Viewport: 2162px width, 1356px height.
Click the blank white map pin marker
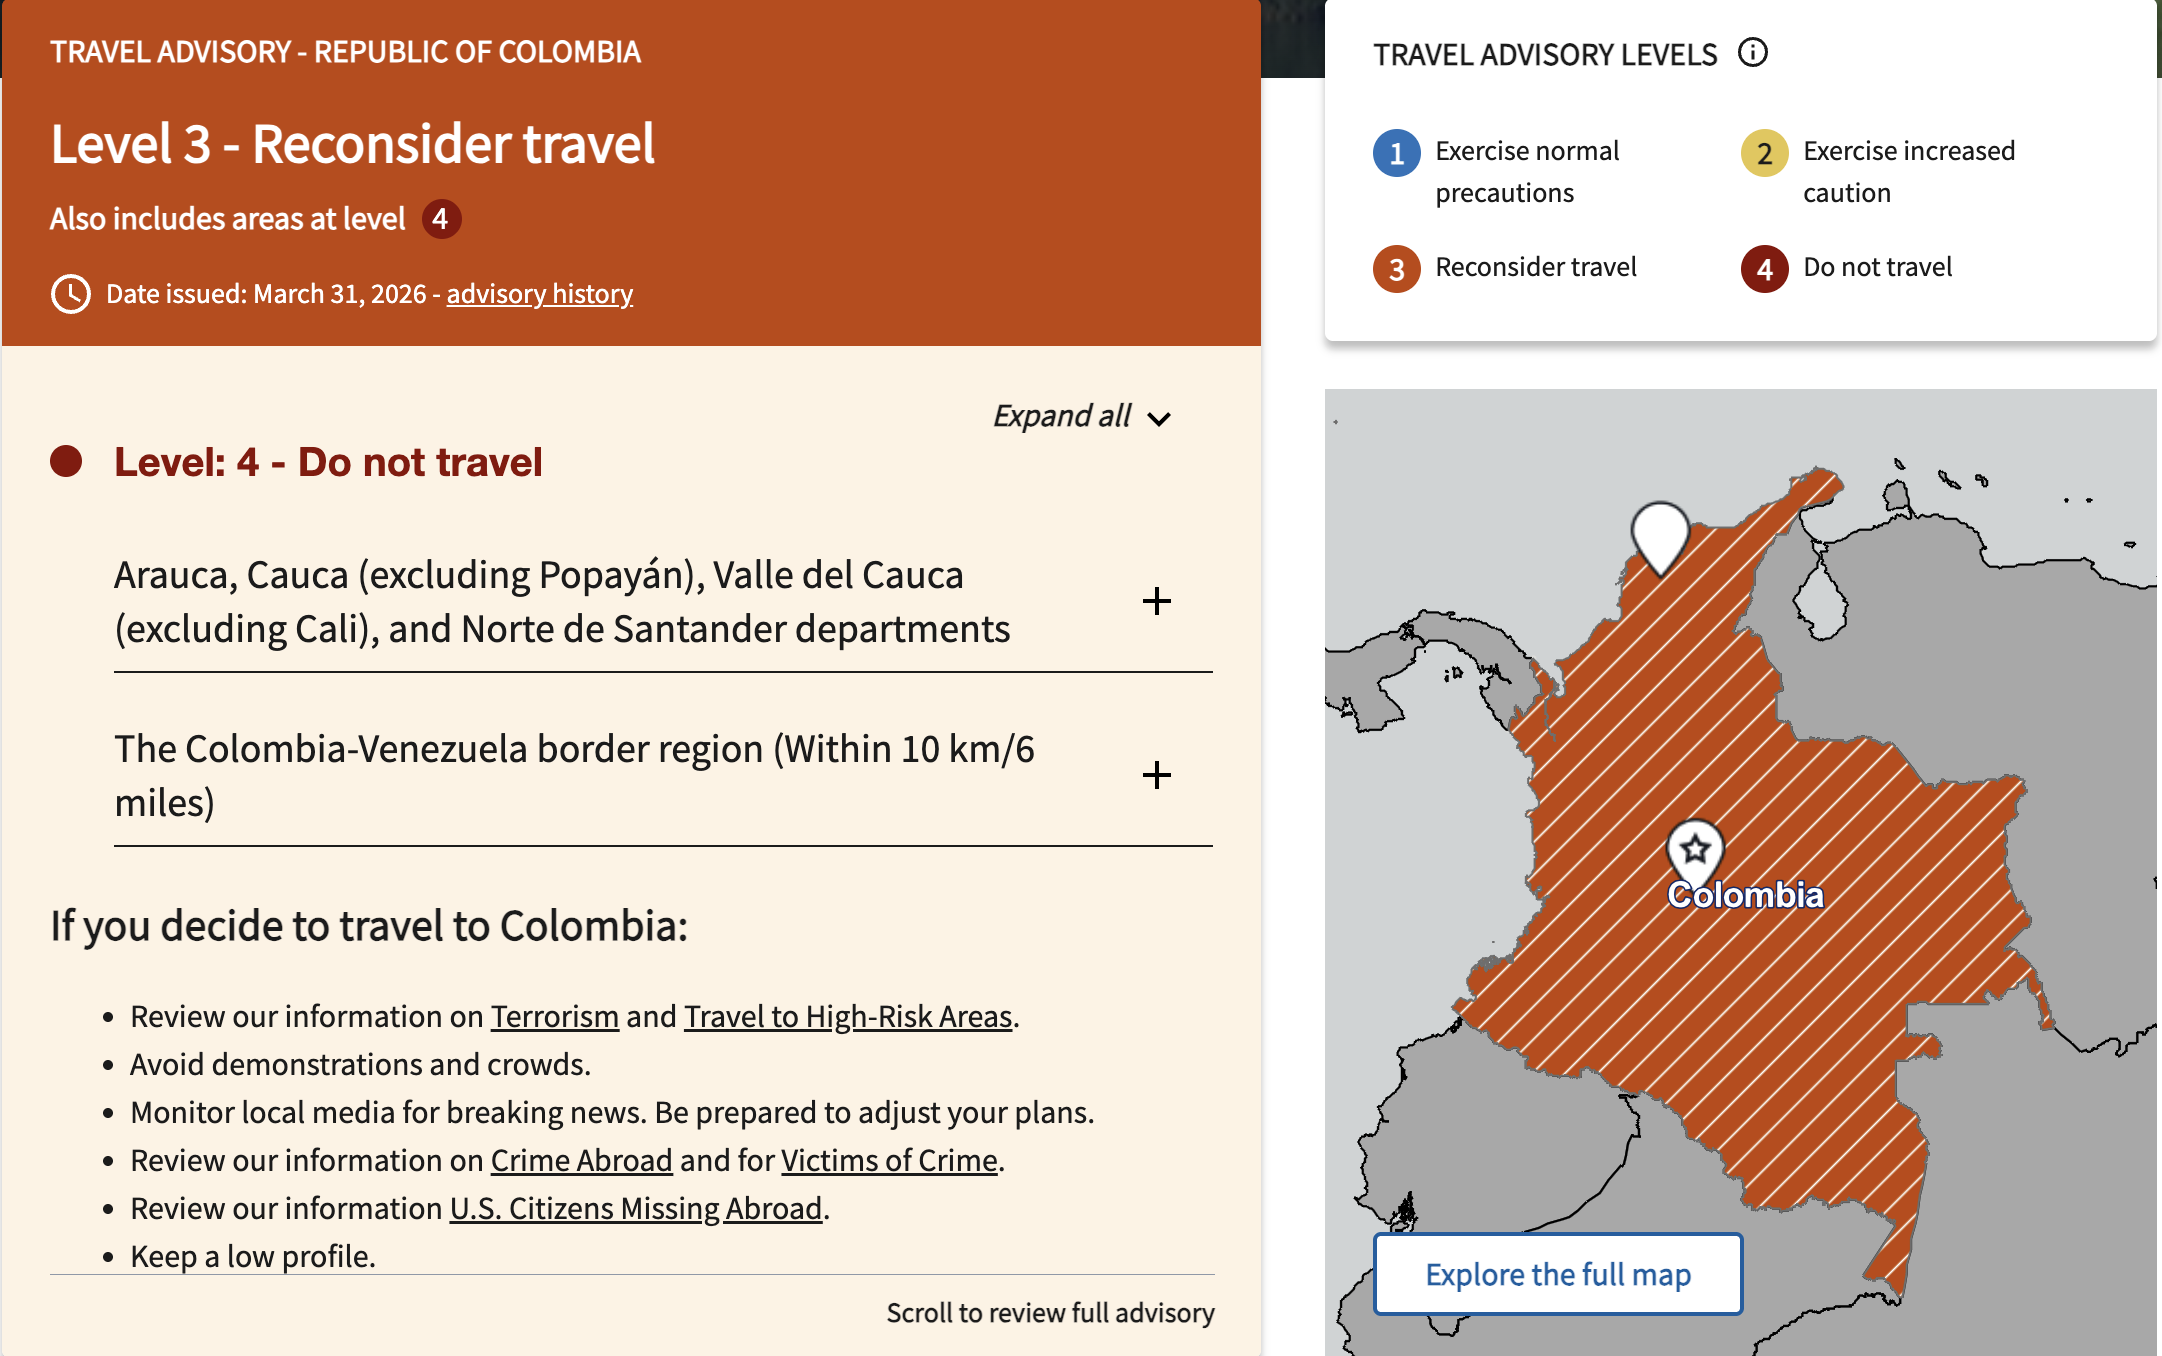pyautogui.click(x=1660, y=532)
